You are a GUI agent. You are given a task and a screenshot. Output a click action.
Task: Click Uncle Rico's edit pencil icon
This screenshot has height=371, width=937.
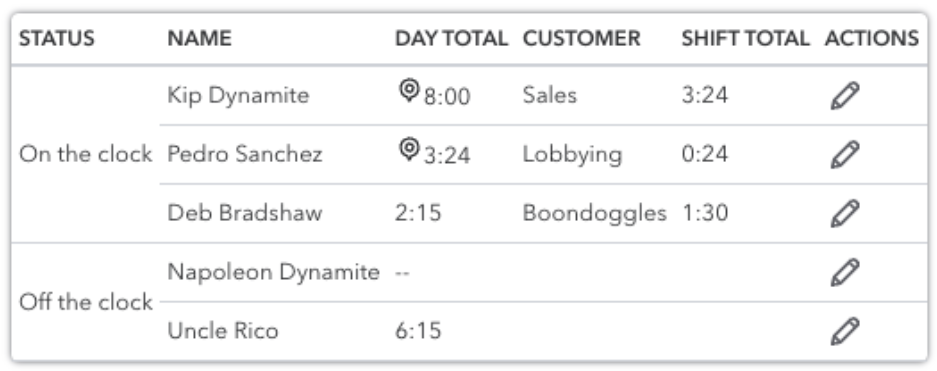click(845, 331)
